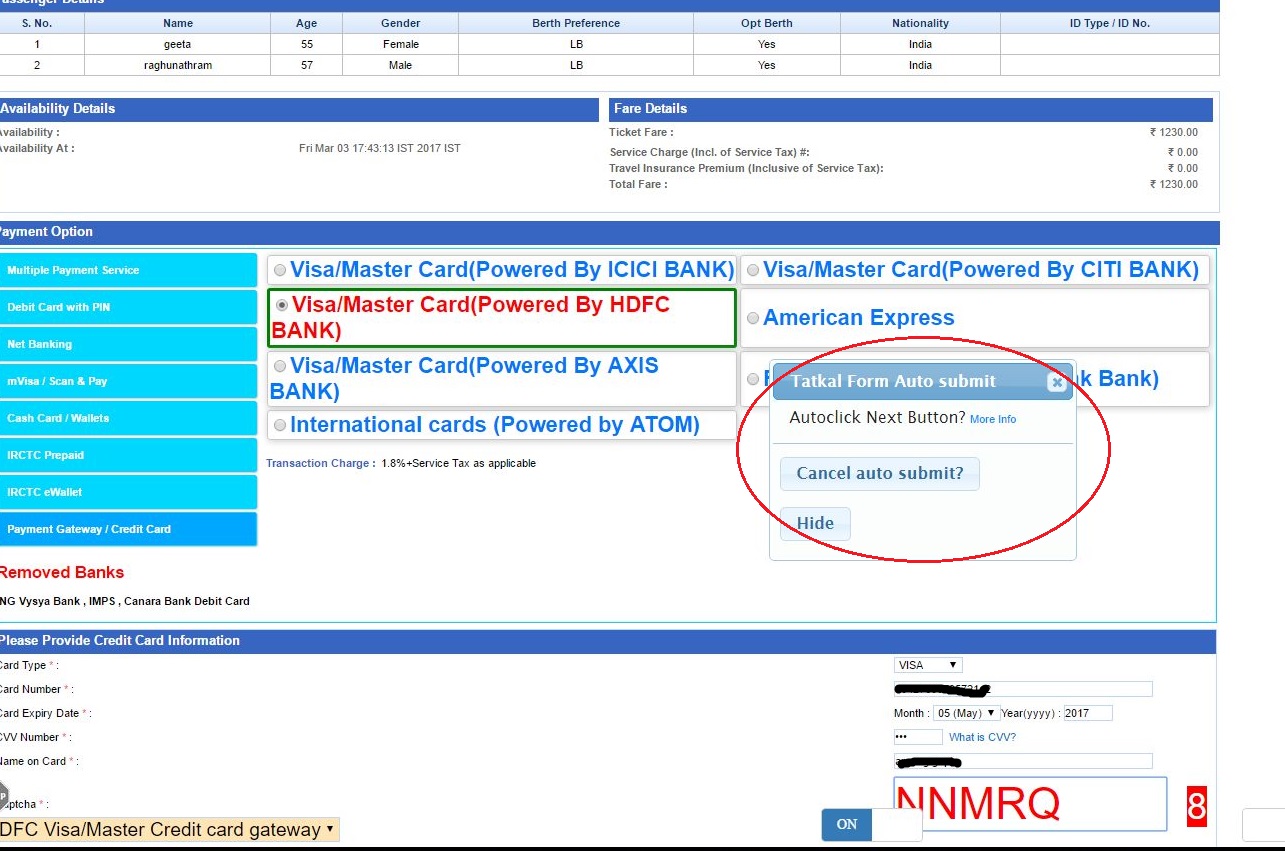The image size is (1285, 851).
Task: Click the Fare Details section header
Action: point(911,109)
